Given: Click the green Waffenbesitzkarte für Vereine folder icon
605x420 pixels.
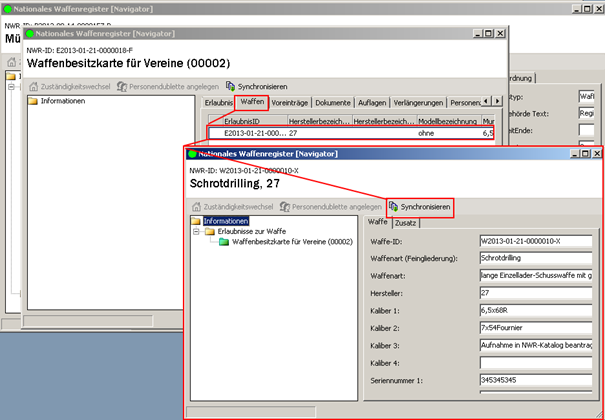Looking at the screenshot, I should [224, 242].
